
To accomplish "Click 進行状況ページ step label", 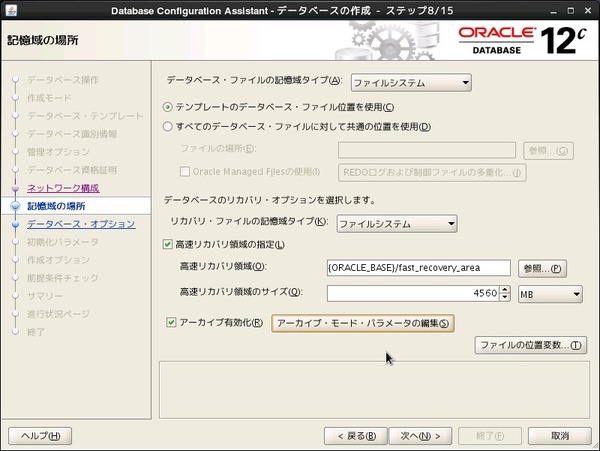I will click(x=58, y=314).
